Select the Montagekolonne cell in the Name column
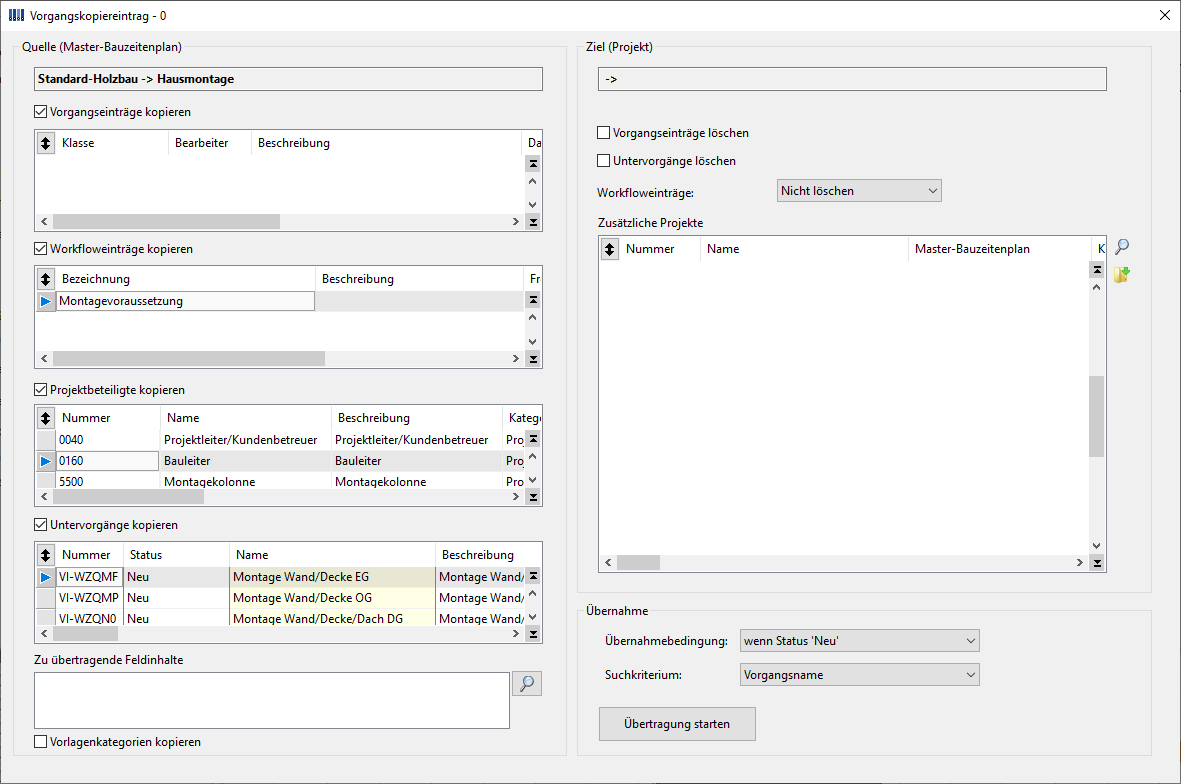 tap(246, 481)
